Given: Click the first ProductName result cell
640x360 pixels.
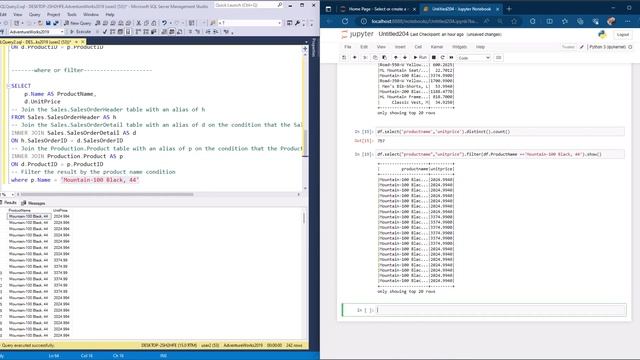Looking at the screenshot, I should [29, 216].
